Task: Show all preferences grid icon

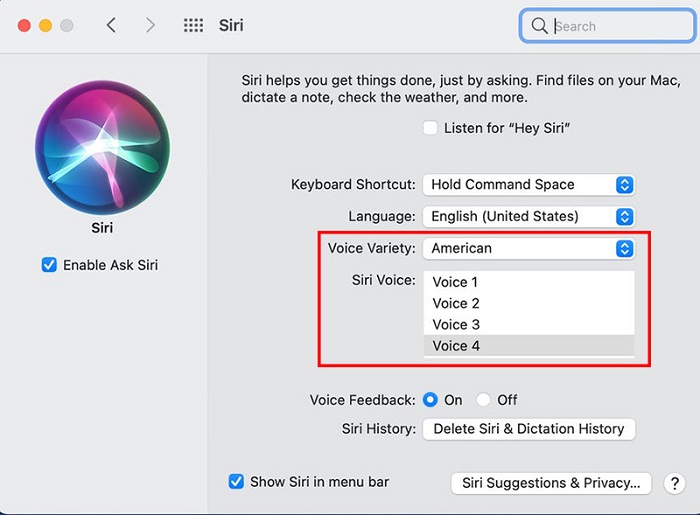Action: click(193, 25)
